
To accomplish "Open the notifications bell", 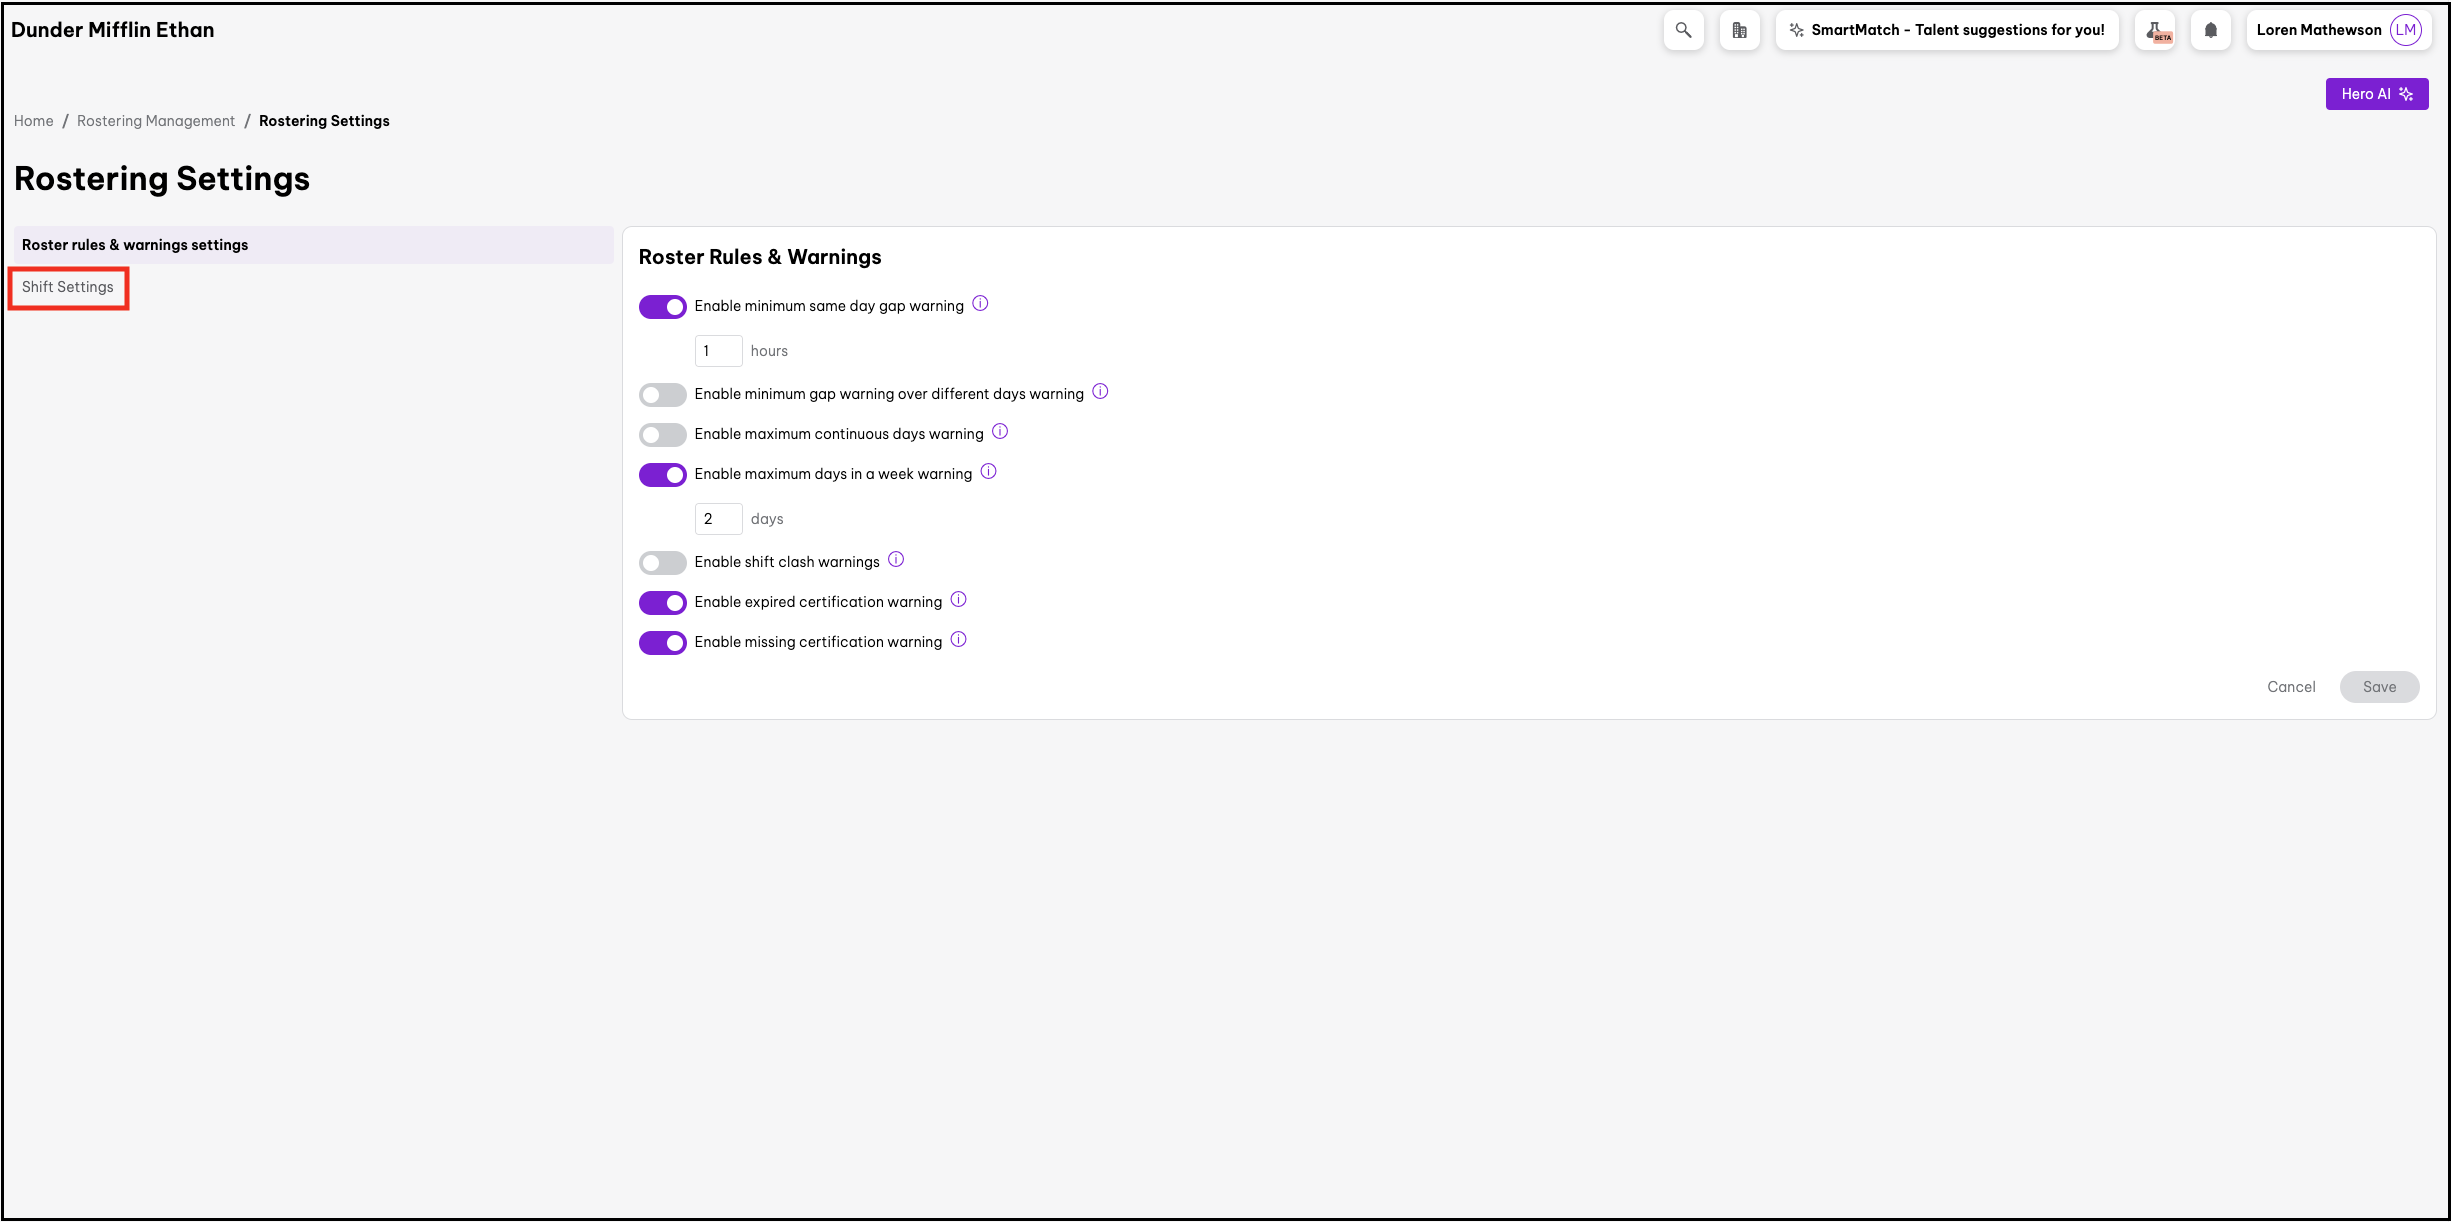I will (2210, 30).
